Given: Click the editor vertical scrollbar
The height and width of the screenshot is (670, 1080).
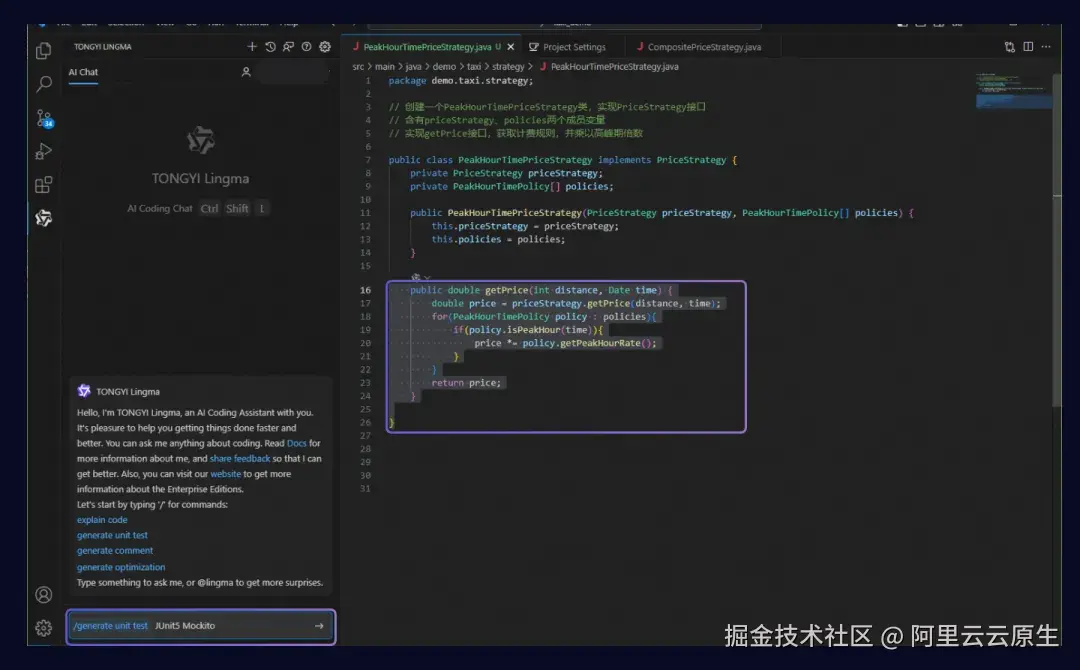Looking at the screenshot, I should pyautogui.click(x=1057, y=241).
